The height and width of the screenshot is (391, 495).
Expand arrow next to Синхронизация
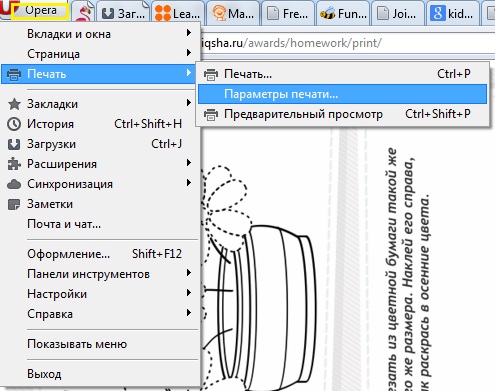click(189, 183)
